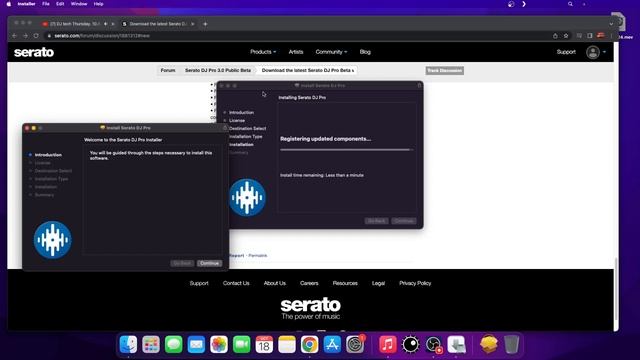Click Continue in the front installer window
Viewport: 640px width, 360px height.
click(x=209, y=263)
